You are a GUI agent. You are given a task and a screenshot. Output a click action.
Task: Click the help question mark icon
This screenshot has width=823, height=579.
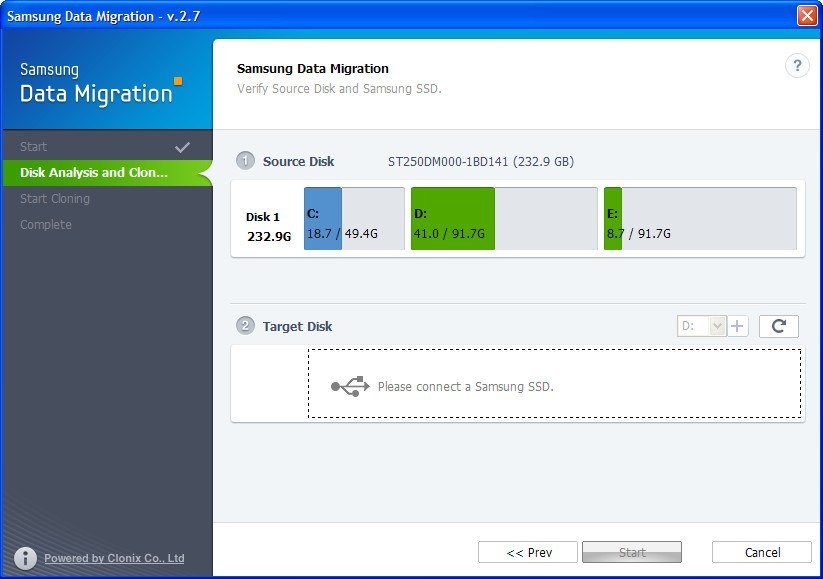click(x=797, y=66)
